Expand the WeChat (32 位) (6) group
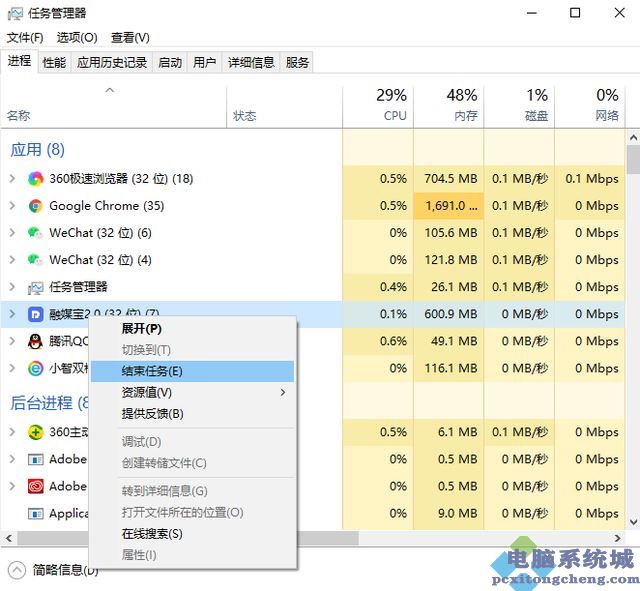 [12, 233]
